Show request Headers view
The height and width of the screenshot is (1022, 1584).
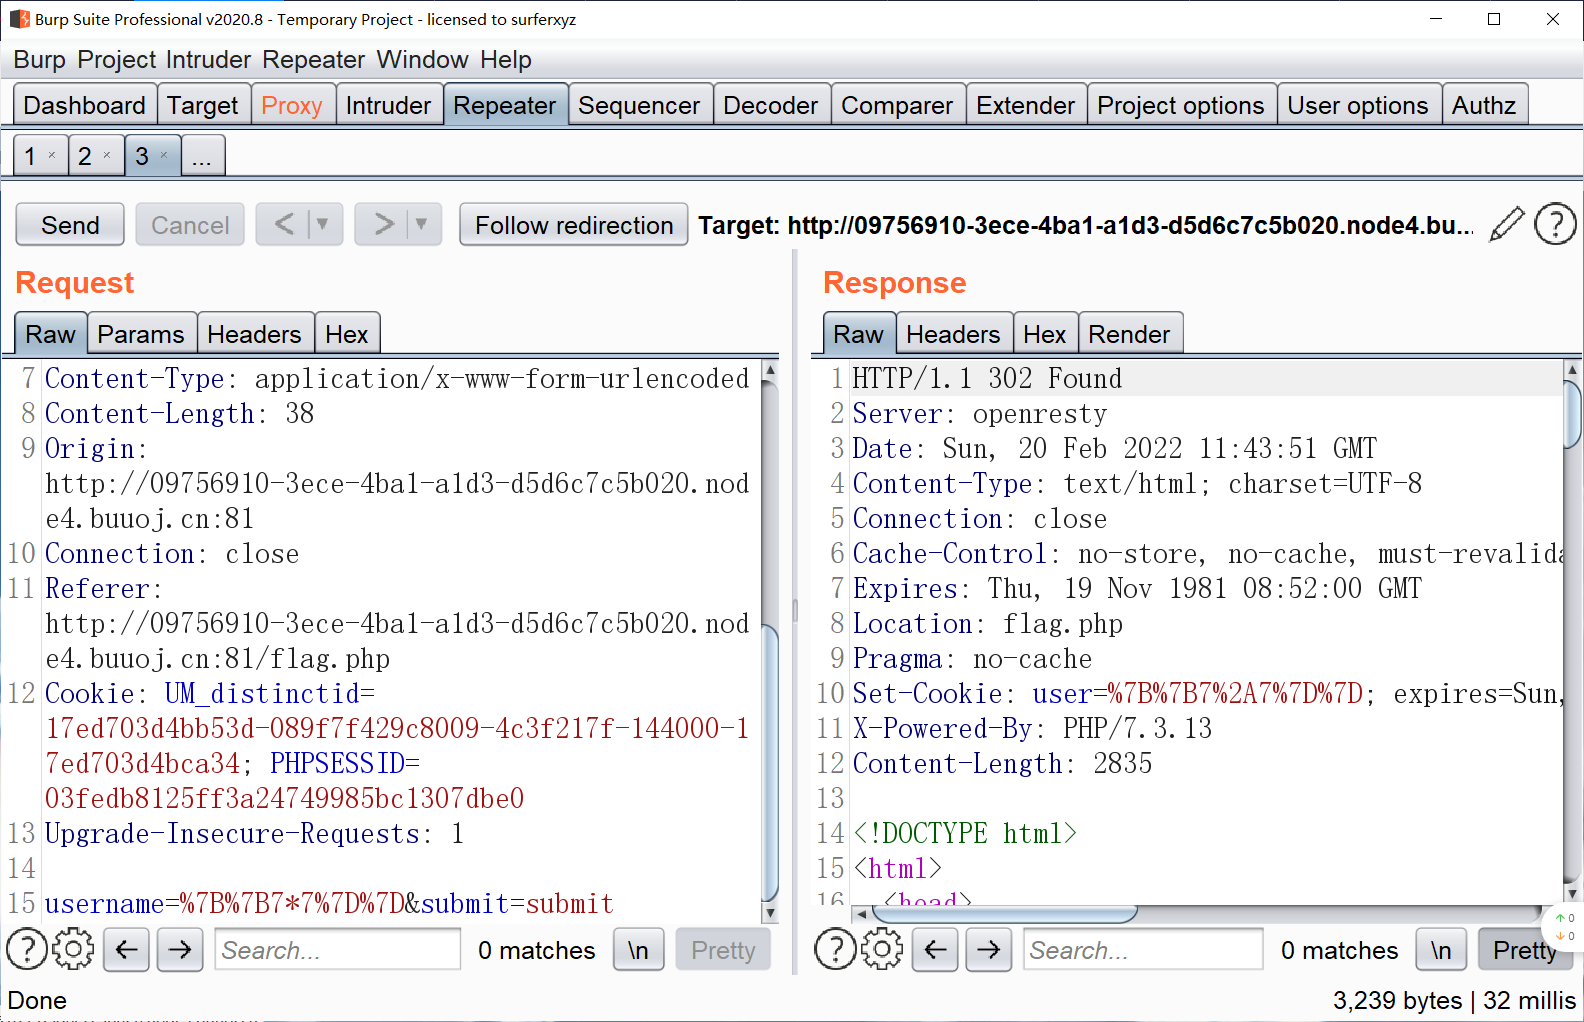pos(254,334)
